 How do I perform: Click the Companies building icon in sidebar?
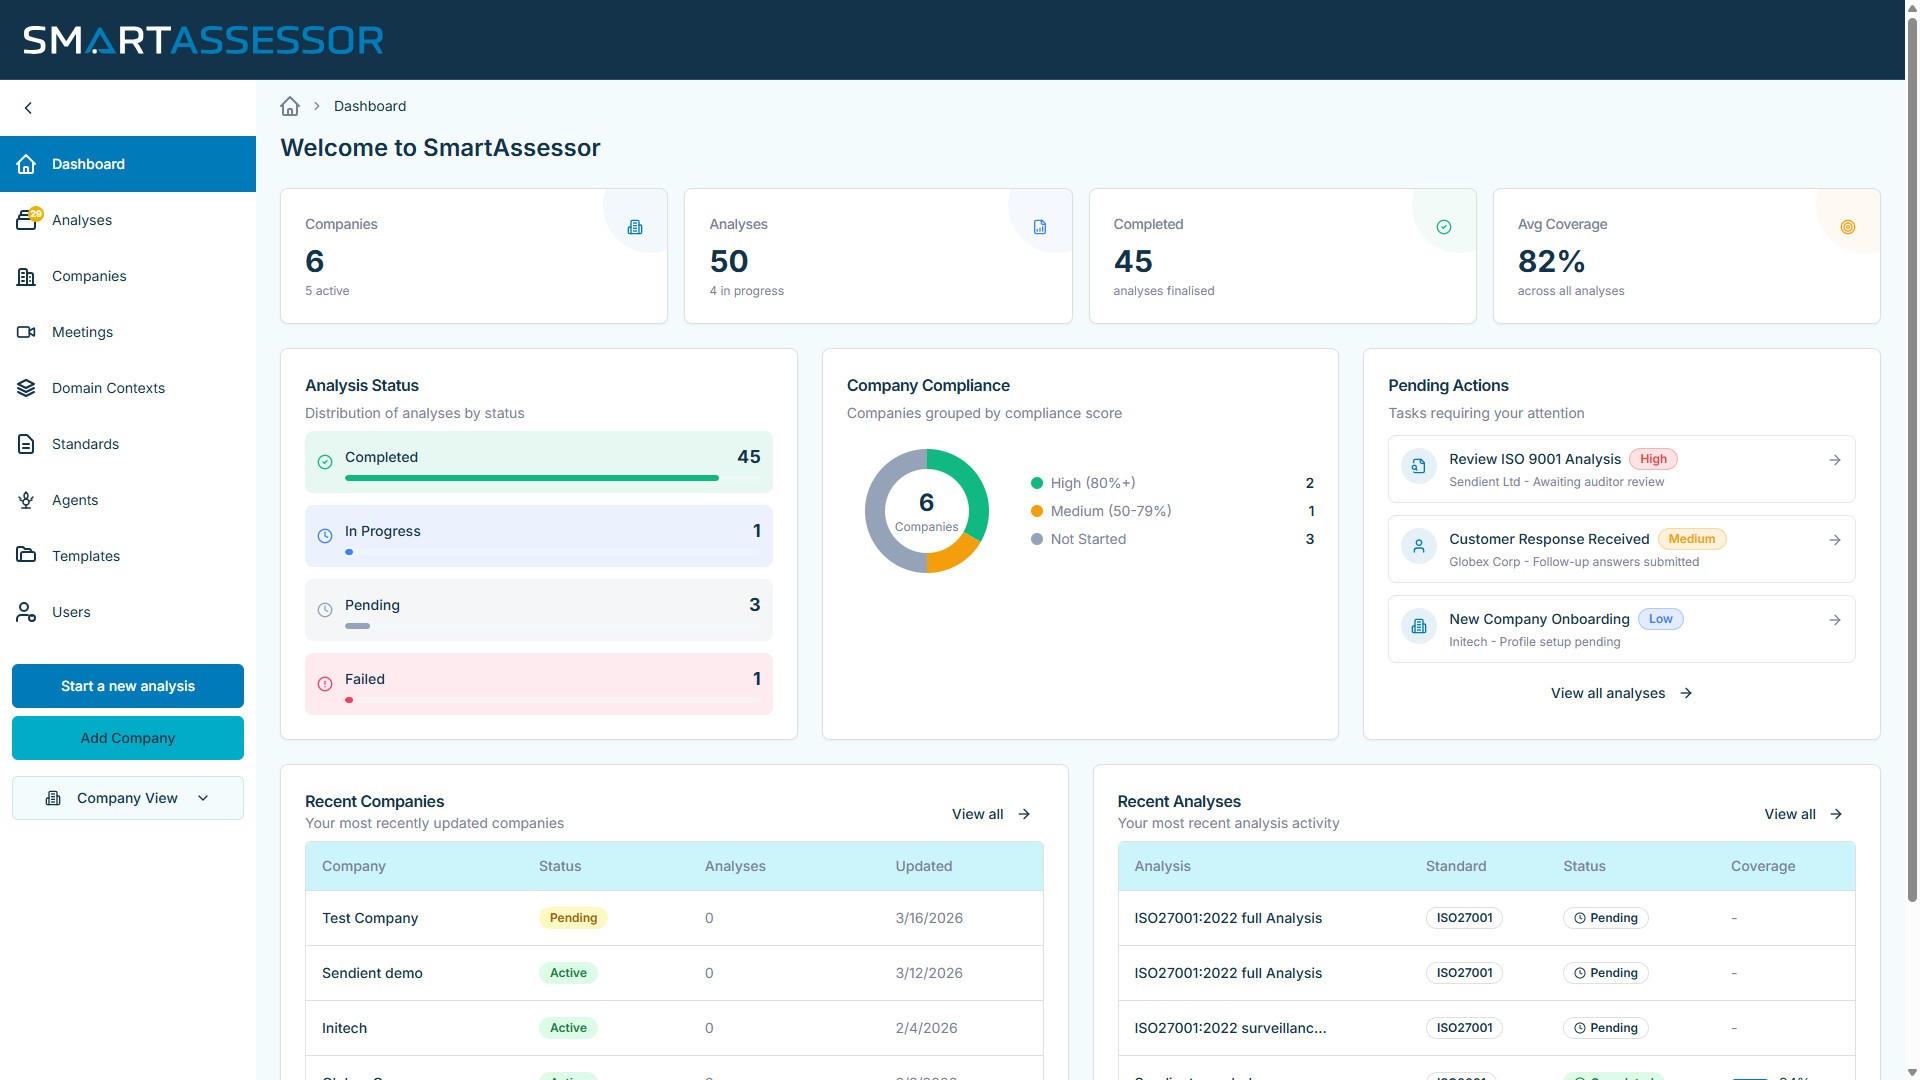pos(27,276)
